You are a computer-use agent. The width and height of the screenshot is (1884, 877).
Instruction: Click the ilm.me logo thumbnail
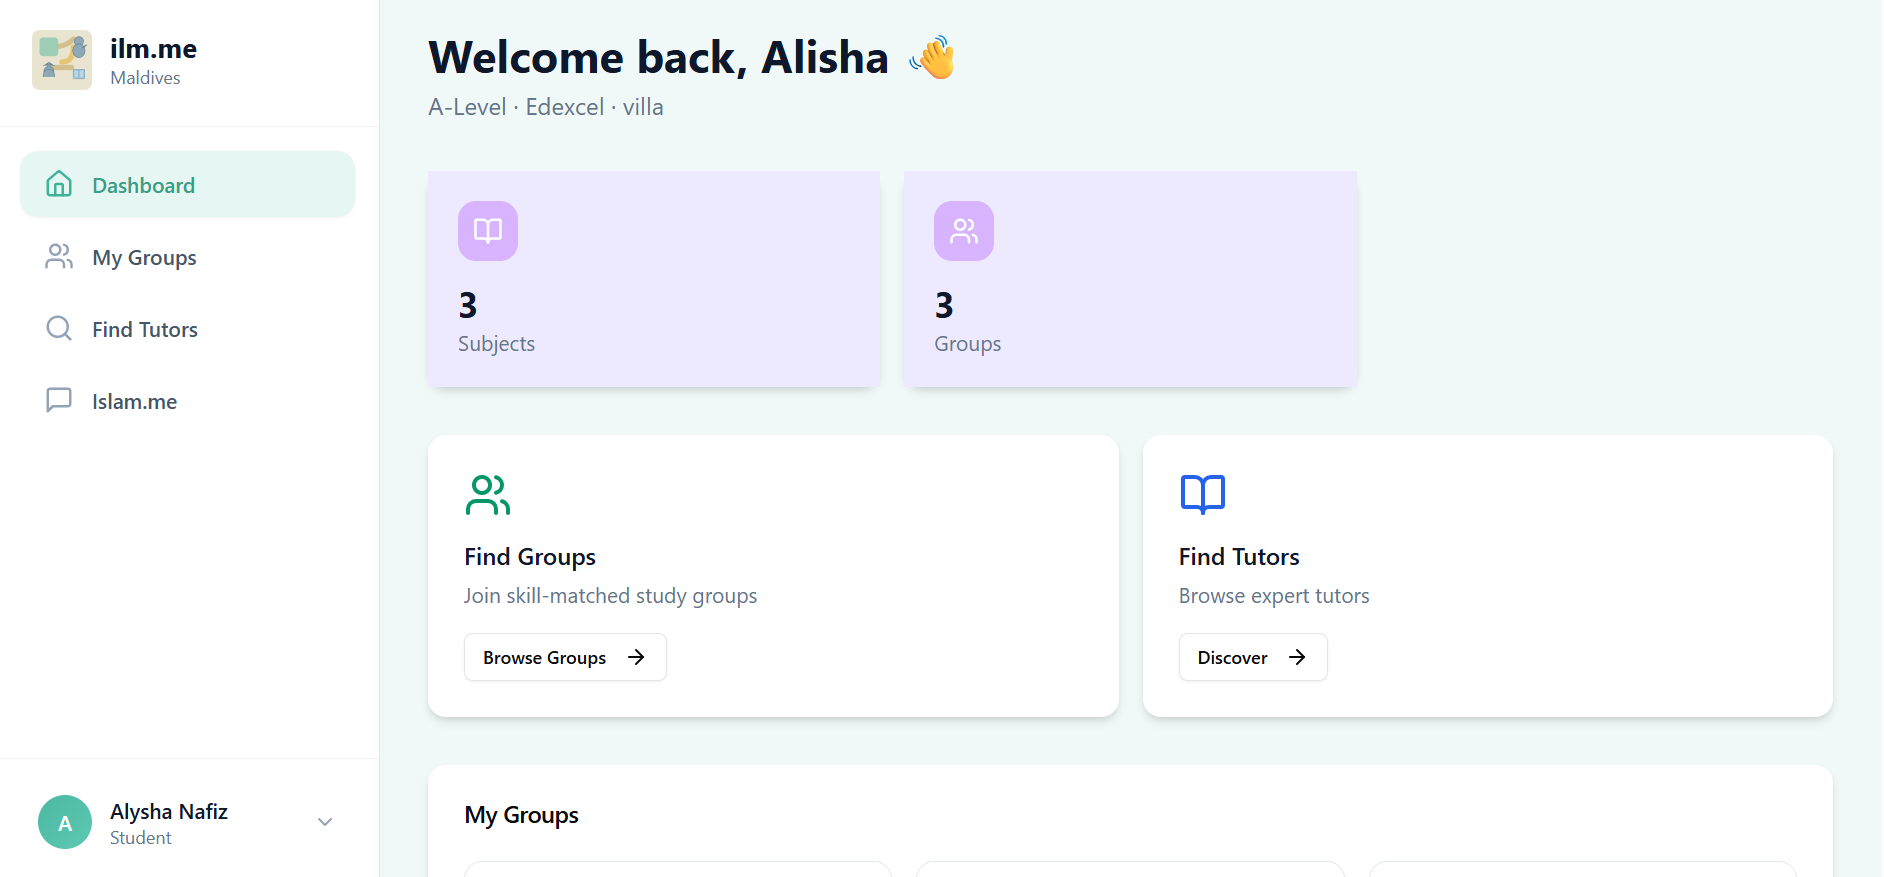pyautogui.click(x=62, y=59)
